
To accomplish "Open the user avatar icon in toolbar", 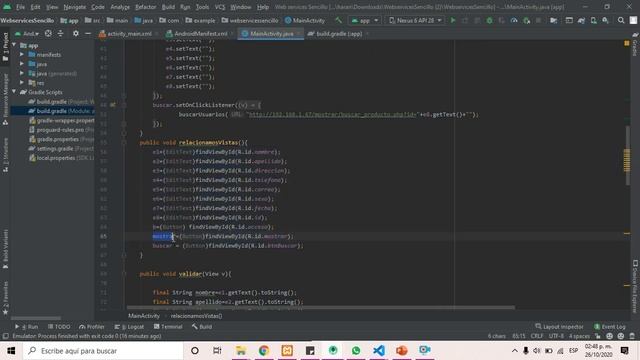I will [x=633, y=20].
